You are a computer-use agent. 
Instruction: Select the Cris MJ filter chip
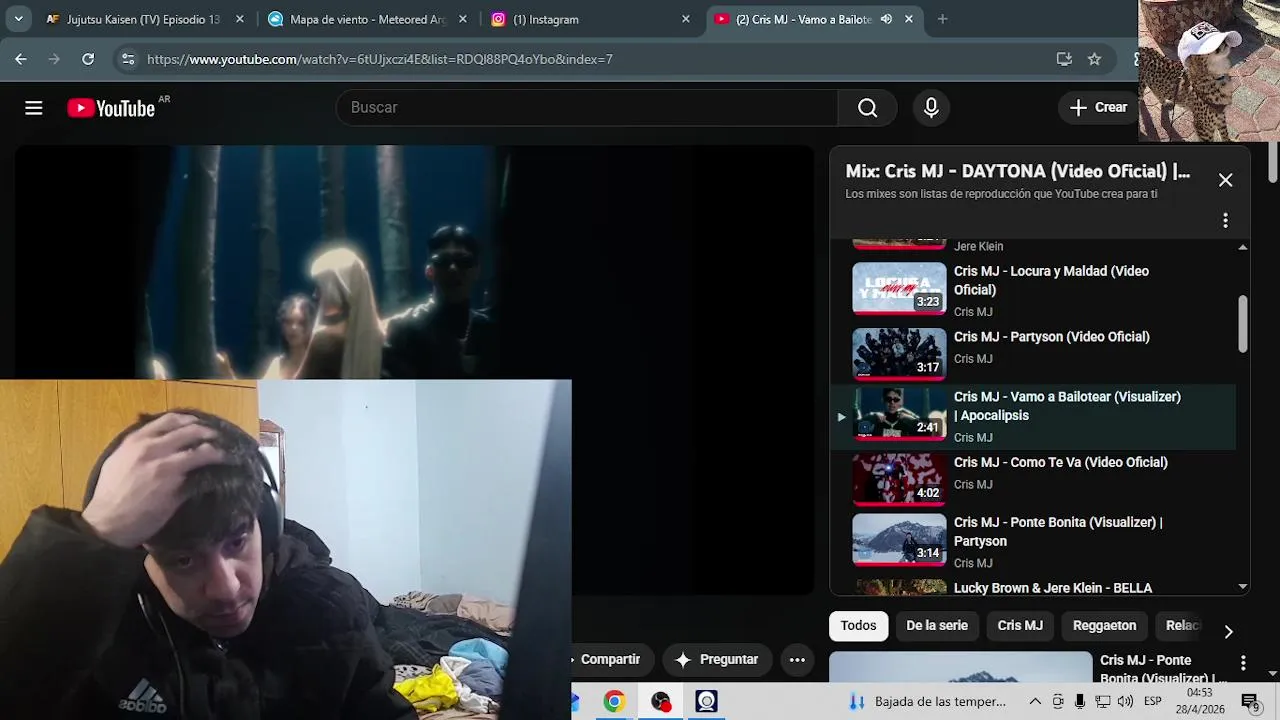tap(1020, 626)
